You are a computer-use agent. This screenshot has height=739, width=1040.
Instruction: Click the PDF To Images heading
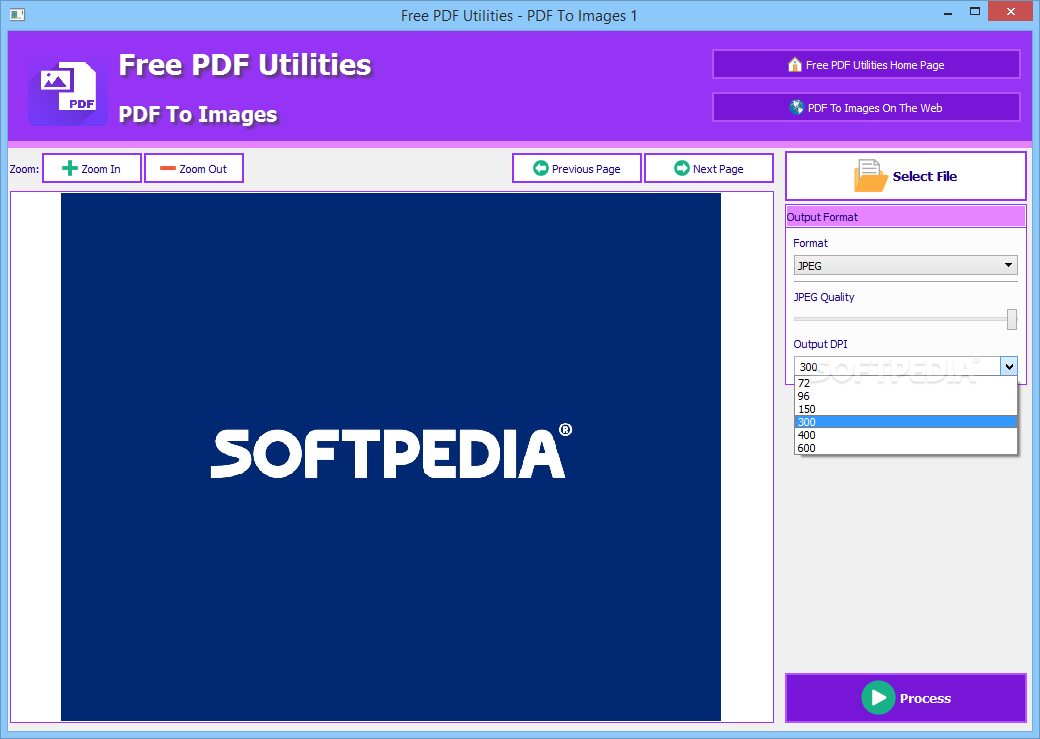coord(198,114)
